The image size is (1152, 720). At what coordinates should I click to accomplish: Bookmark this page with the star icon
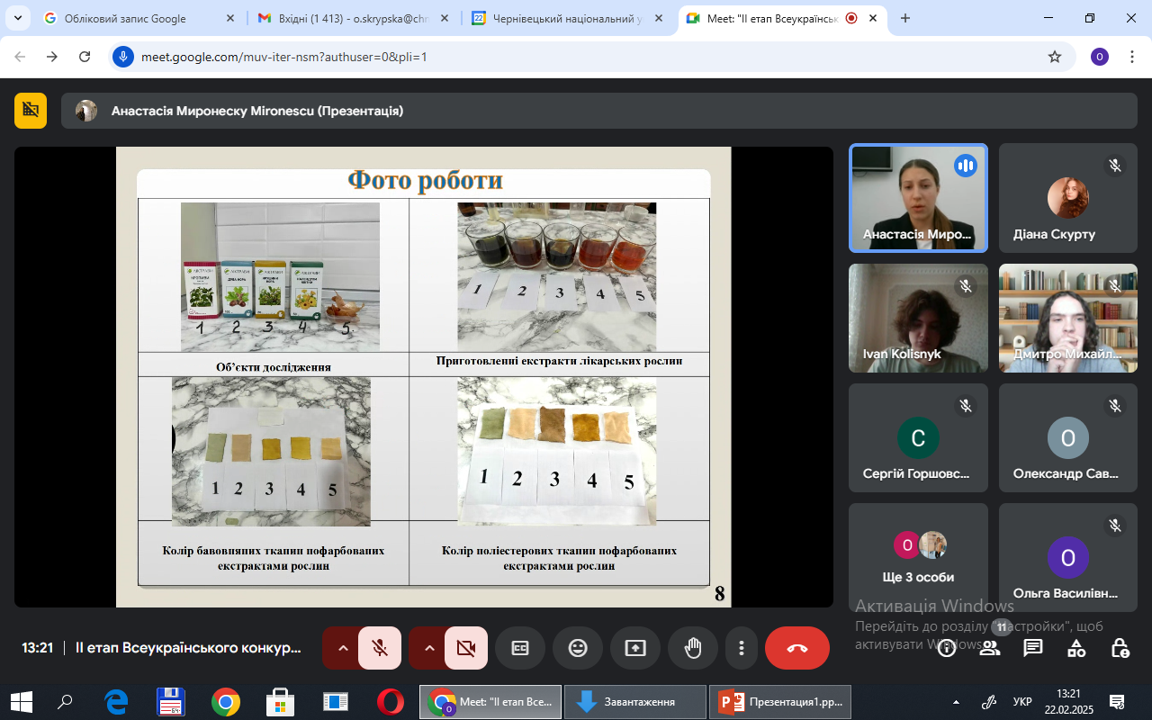pyautogui.click(x=1054, y=57)
